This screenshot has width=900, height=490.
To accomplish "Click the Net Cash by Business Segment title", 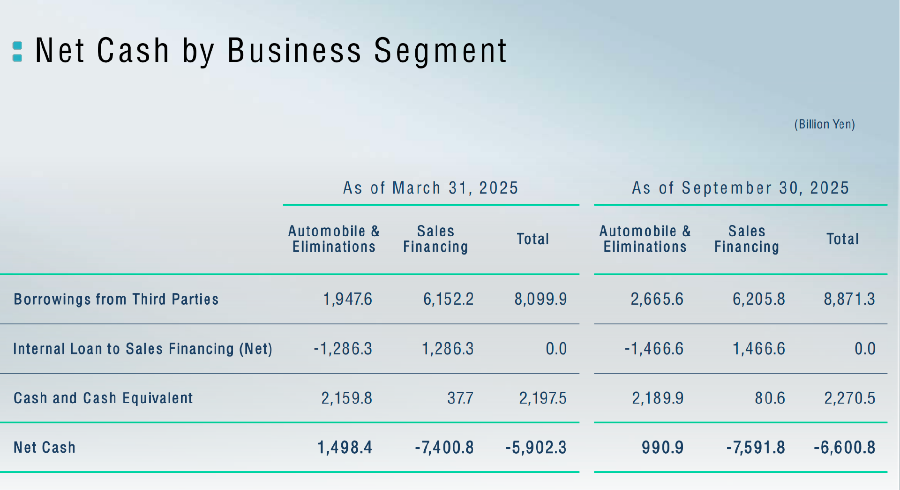I will click(270, 50).
